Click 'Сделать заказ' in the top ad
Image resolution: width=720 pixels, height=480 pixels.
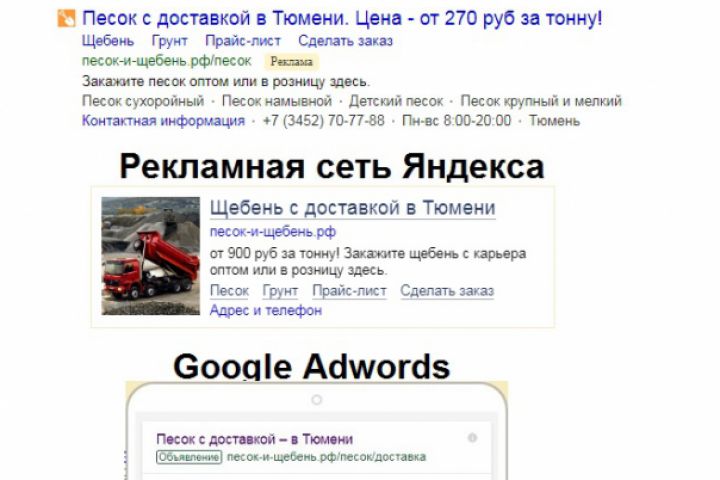tap(345, 41)
